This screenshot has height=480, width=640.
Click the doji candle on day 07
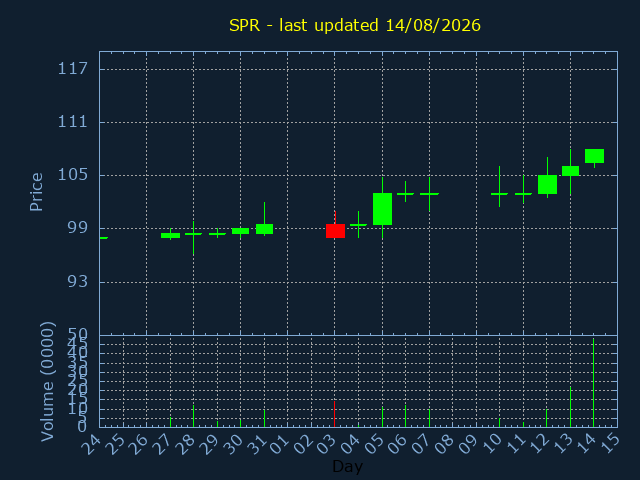(x=429, y=194)
